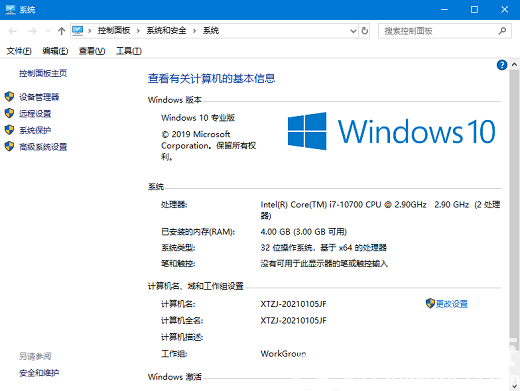The width and height of the screenshot is (520, 391).
Task: Click the blue help question mark icon
Action: (x=502, y=65)
